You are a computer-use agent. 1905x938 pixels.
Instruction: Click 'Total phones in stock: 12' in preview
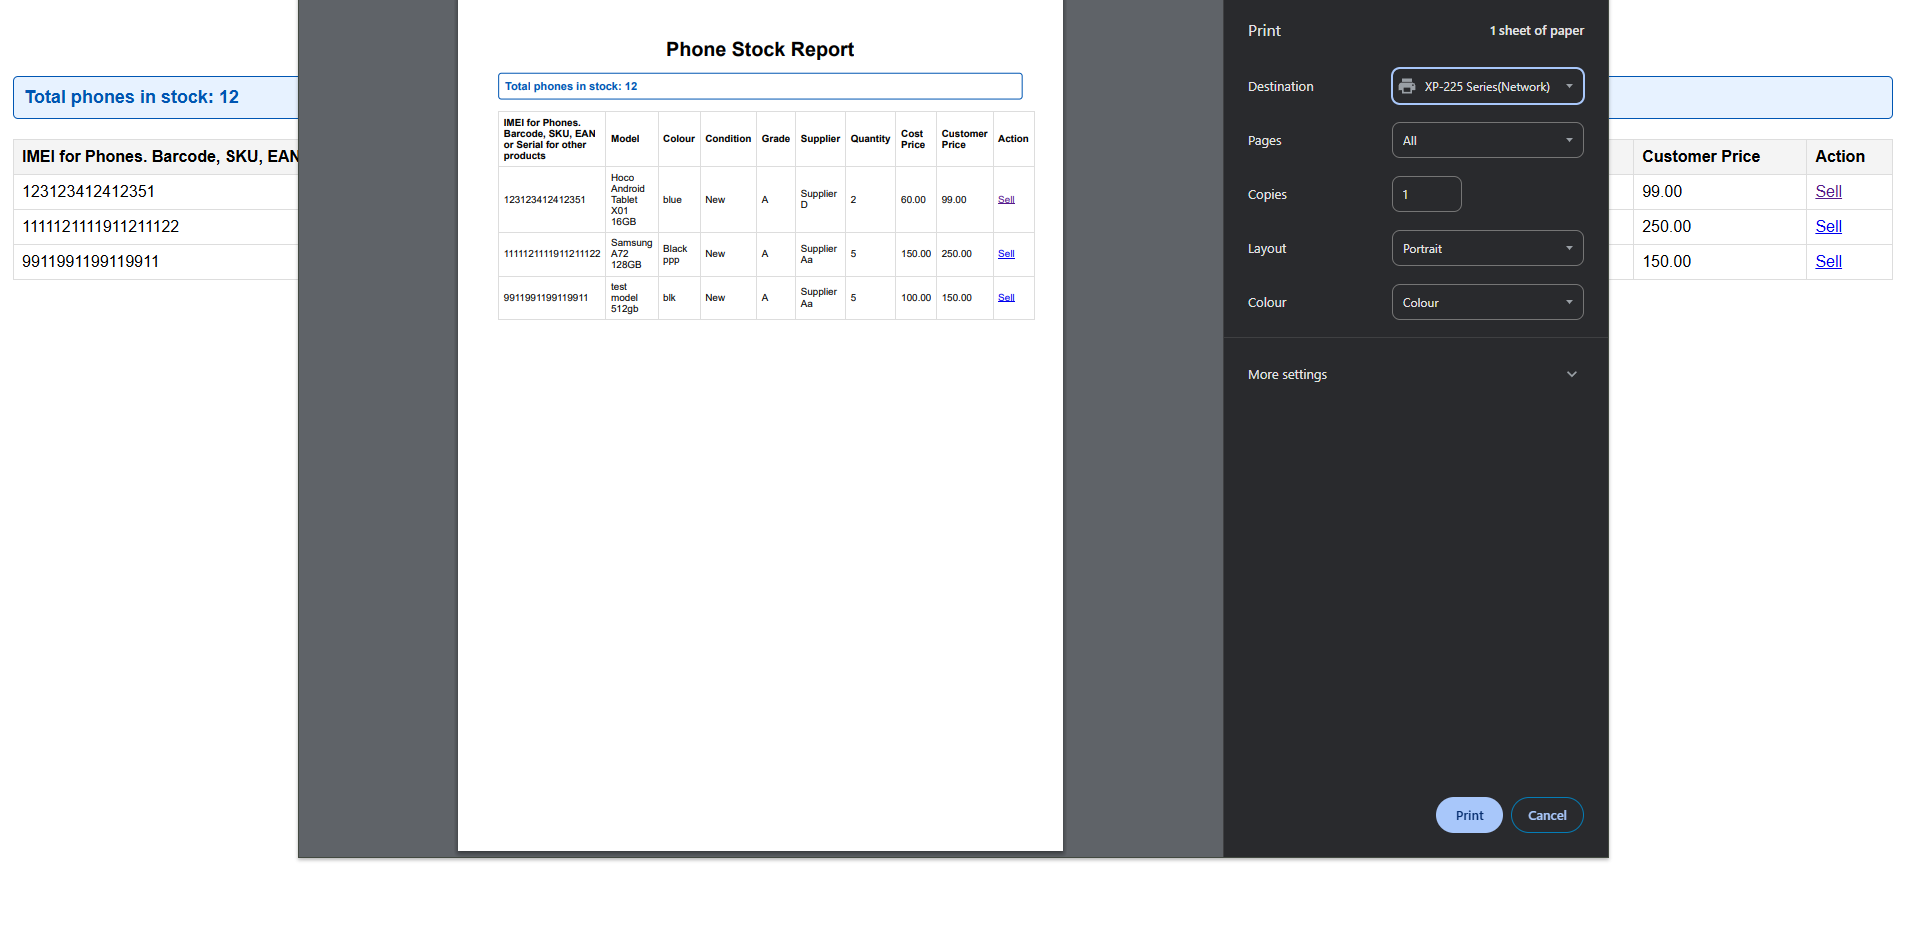pyautogui.click(x=571, y=86)
